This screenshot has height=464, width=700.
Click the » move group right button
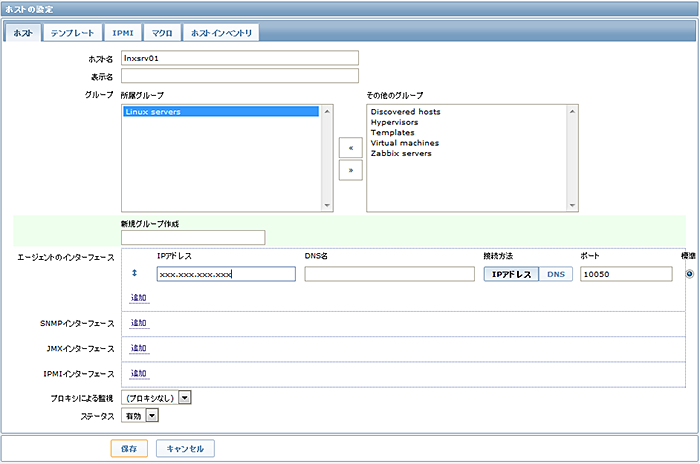pos(350,170)
